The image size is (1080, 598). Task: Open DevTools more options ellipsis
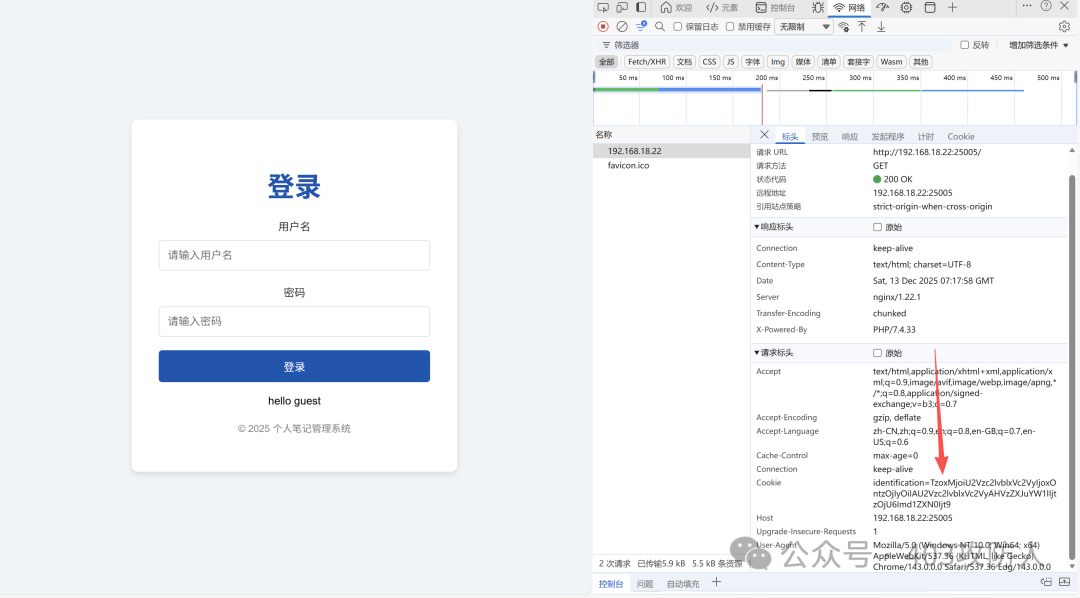click(x=1027, y=6)
